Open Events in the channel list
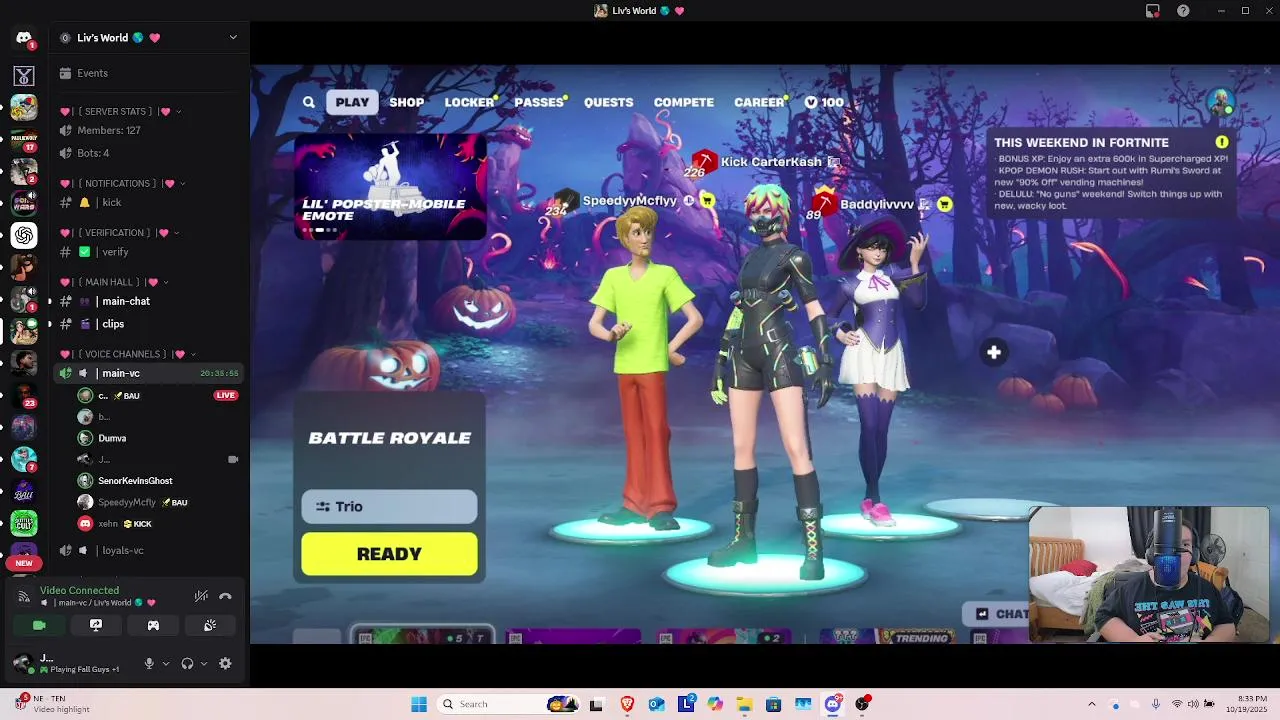1280x720 pixels. (x=150, y=73)
